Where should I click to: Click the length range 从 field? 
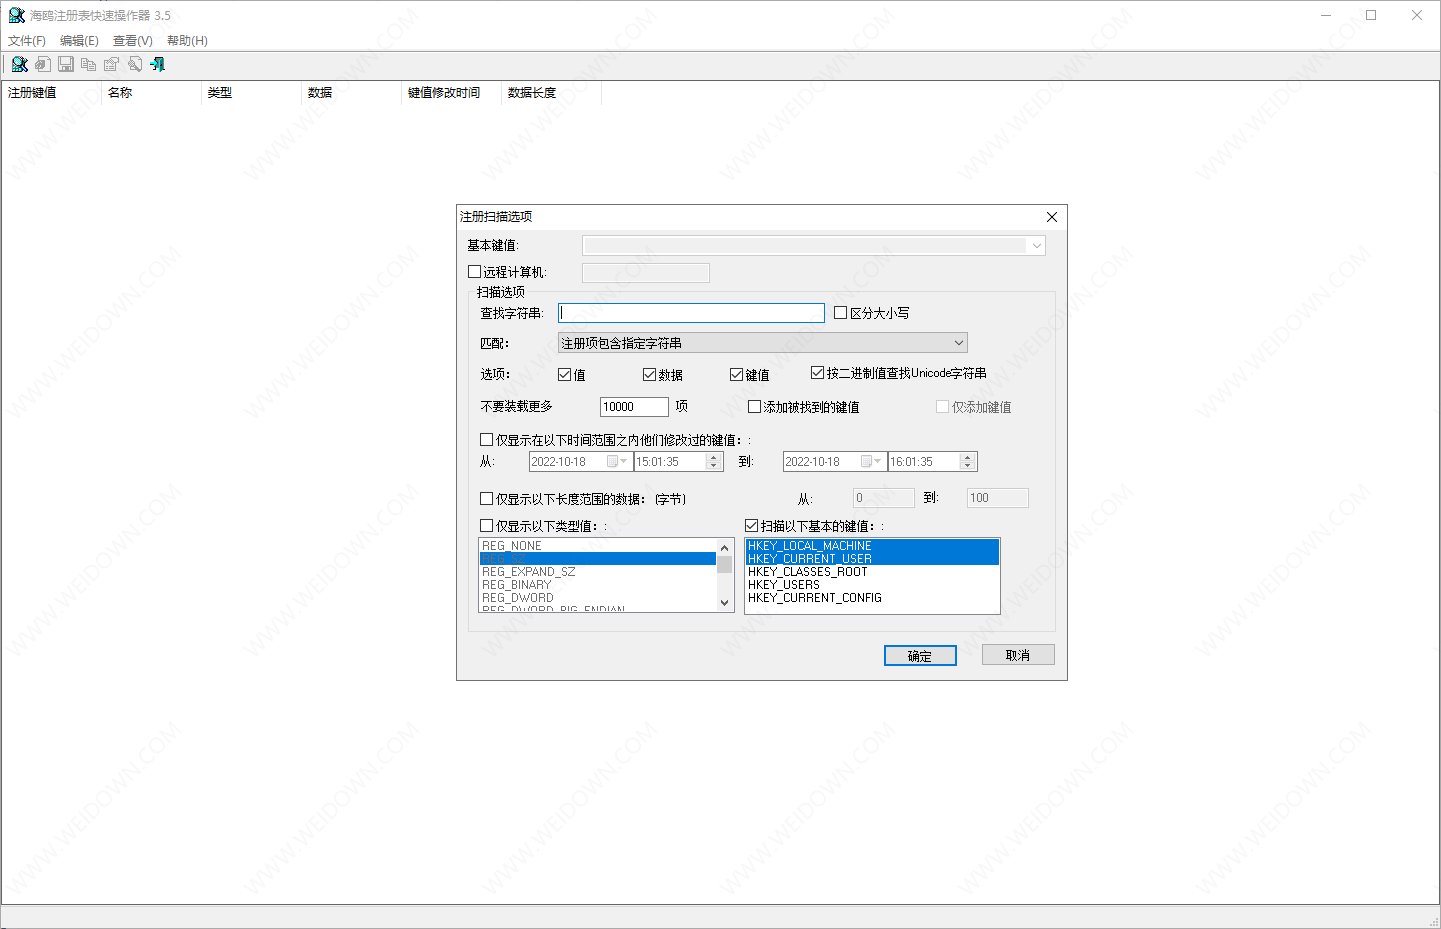[883, 498]
